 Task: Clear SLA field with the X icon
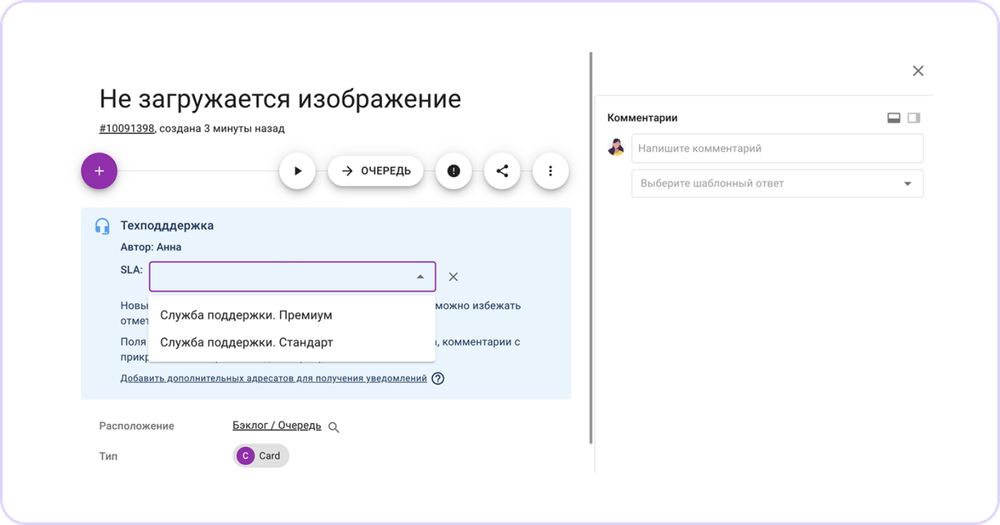click(453, 277)
